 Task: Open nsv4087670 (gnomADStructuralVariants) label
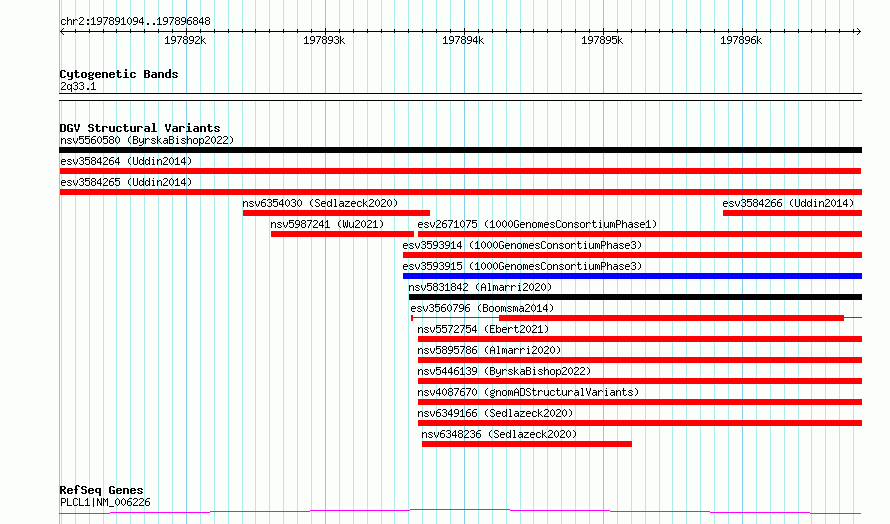[528, 392]
